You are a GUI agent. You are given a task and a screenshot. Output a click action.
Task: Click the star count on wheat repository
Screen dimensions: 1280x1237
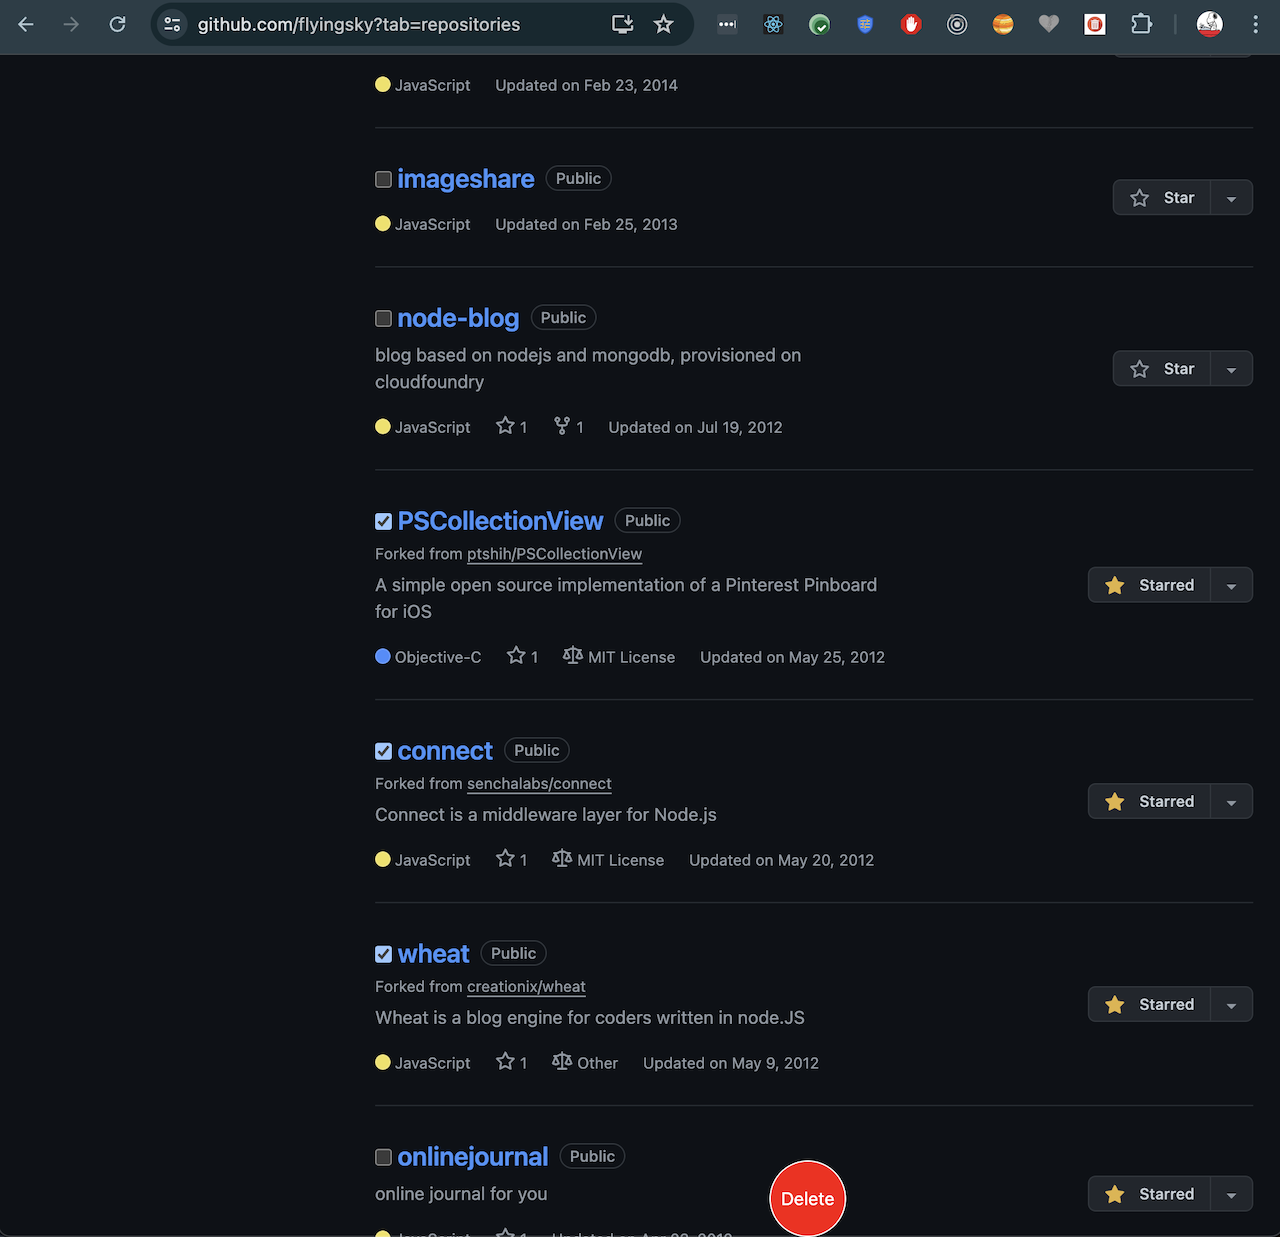511,1063
